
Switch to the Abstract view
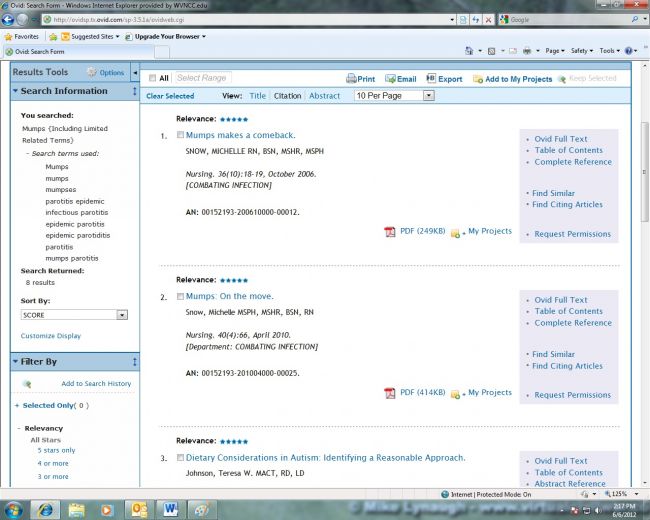point(324,96)
